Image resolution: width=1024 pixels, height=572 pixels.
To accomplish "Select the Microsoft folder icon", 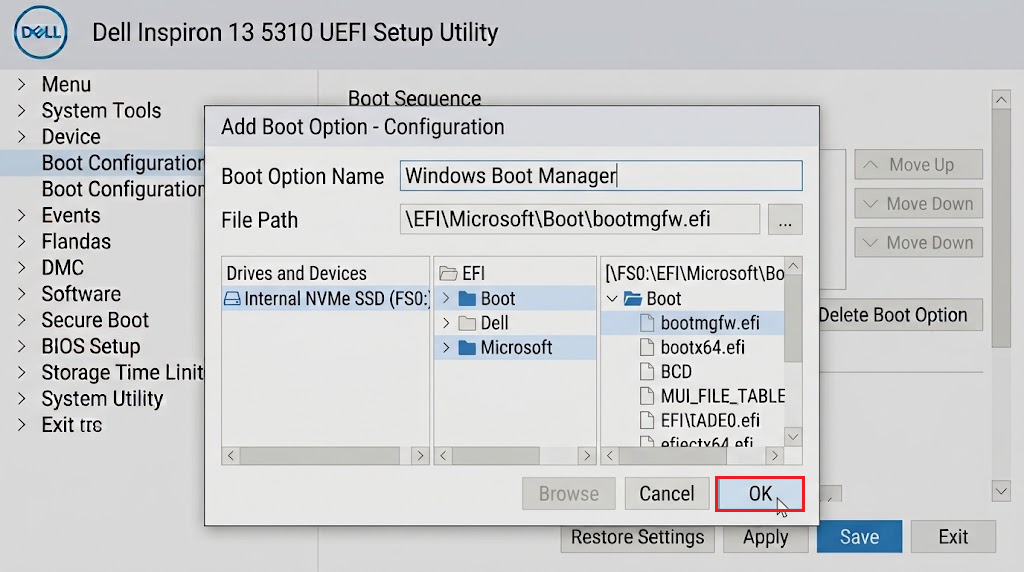I will click(x=467, y=347).
